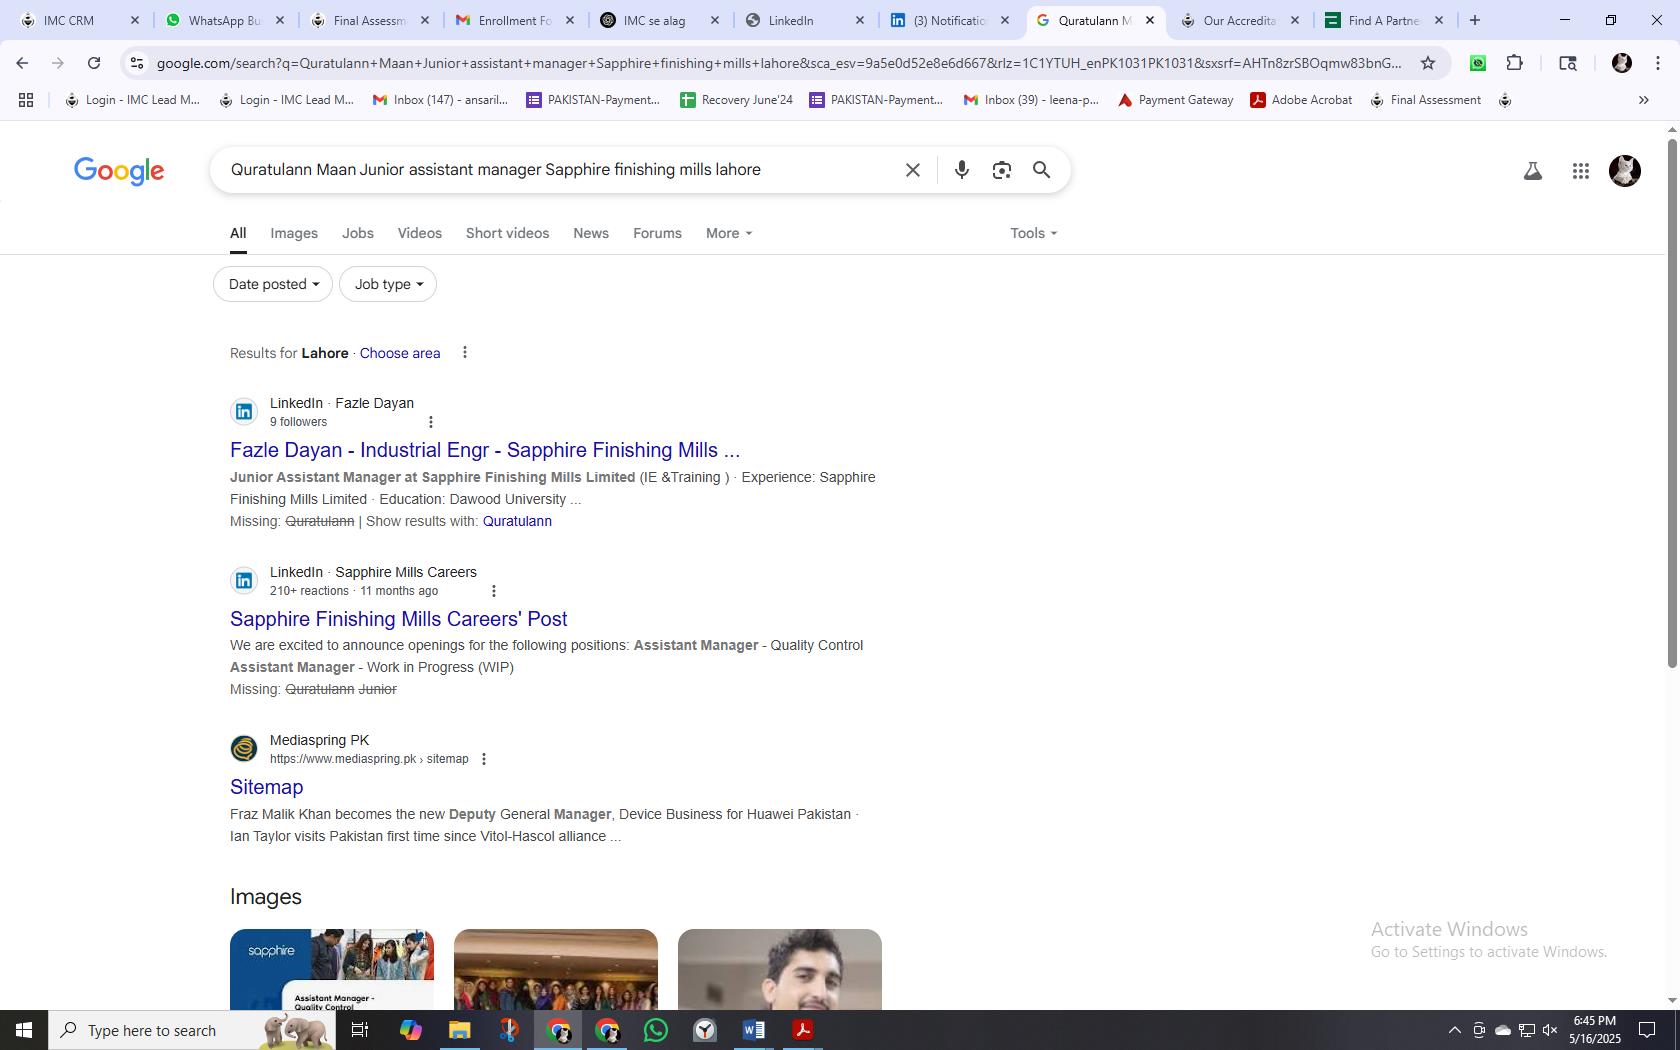Click the Choose area link
Screen dimensions: 1680x1050
[400, 353]
